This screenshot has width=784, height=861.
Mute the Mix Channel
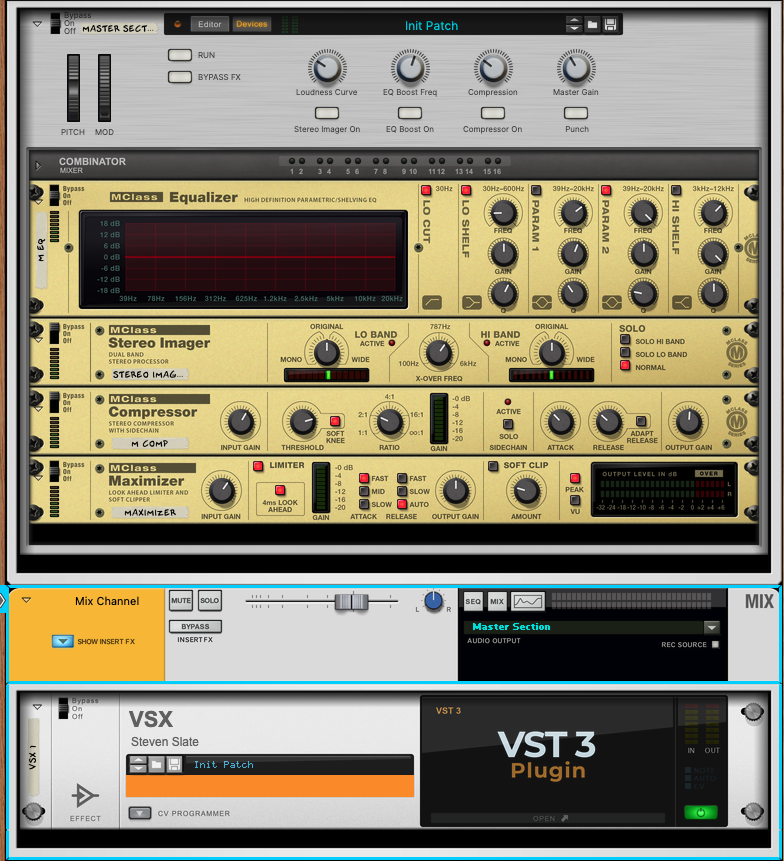[x=181, y=601]
